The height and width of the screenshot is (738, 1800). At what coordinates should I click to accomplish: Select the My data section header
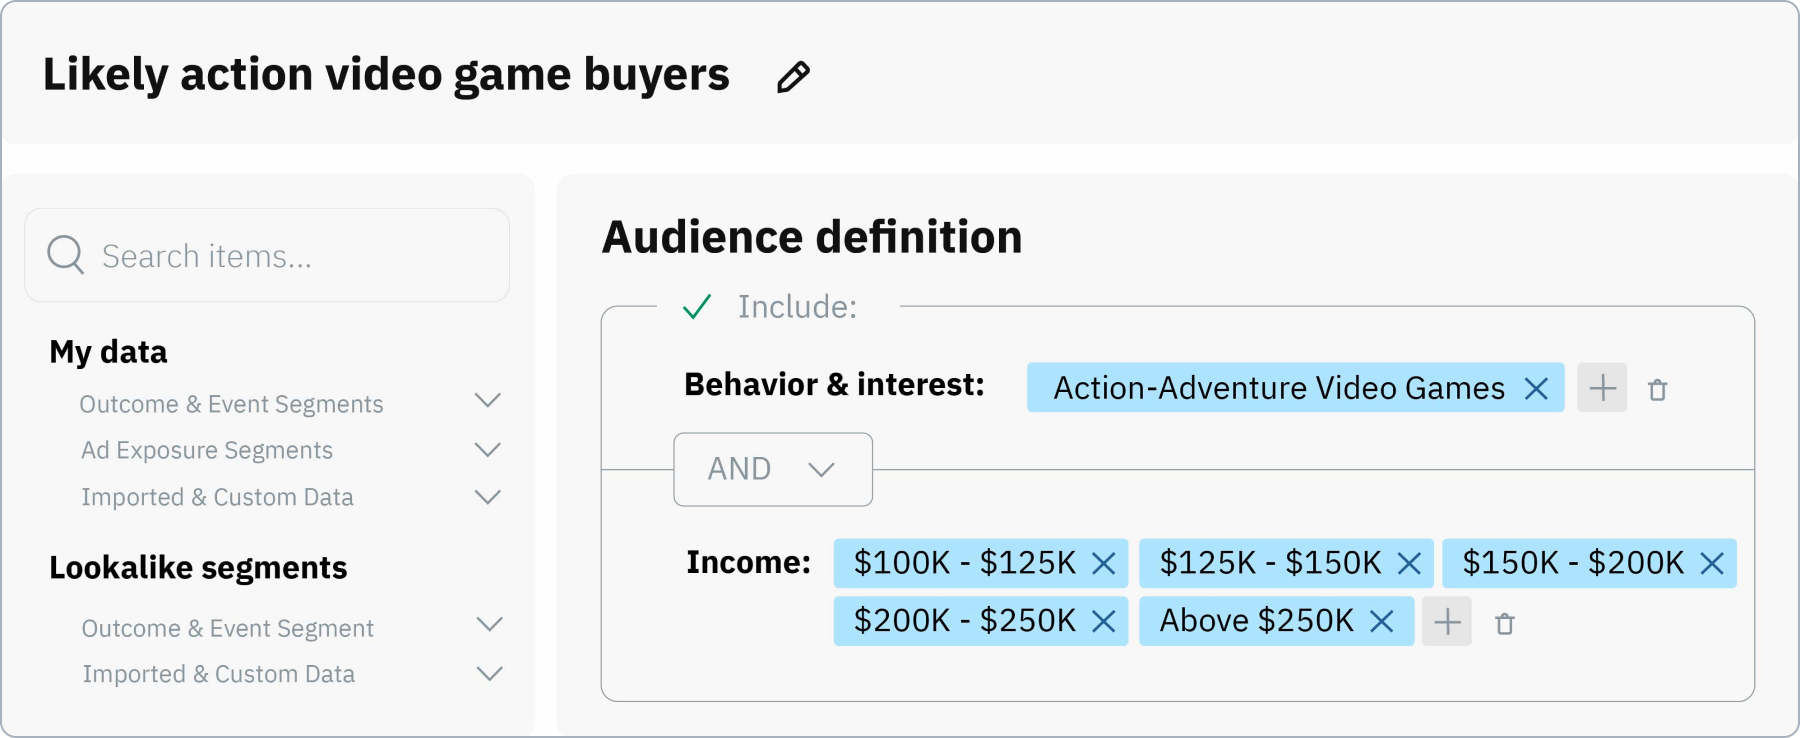(x=107, y=352)
